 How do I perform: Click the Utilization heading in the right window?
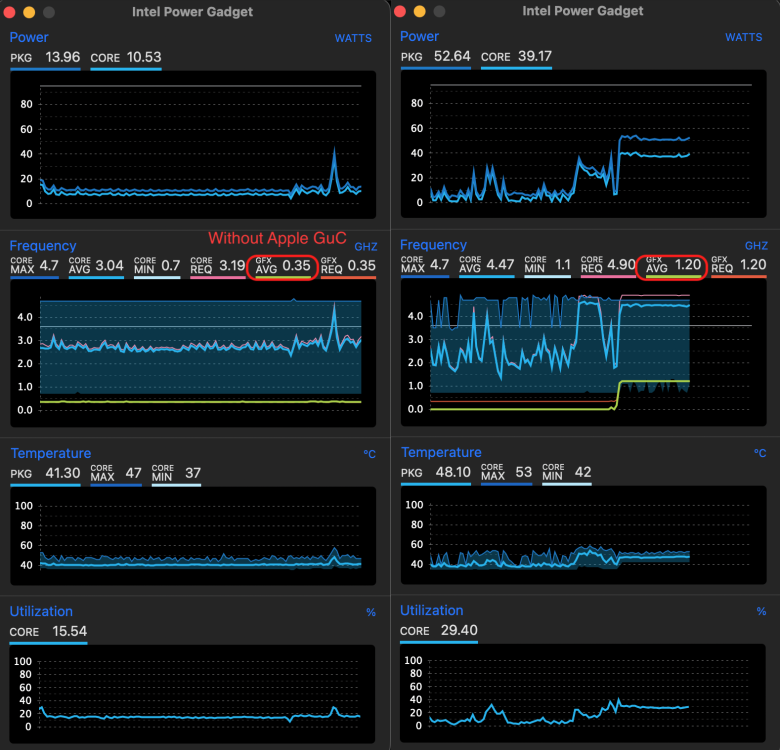(432, 610)
